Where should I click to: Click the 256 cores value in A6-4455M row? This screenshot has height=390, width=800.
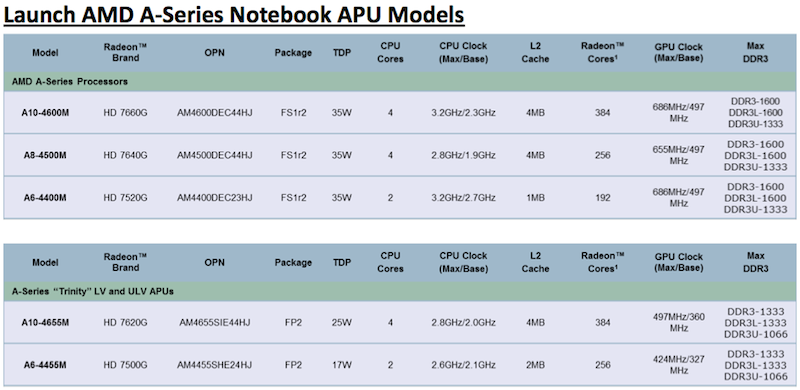tap(603, 365)
